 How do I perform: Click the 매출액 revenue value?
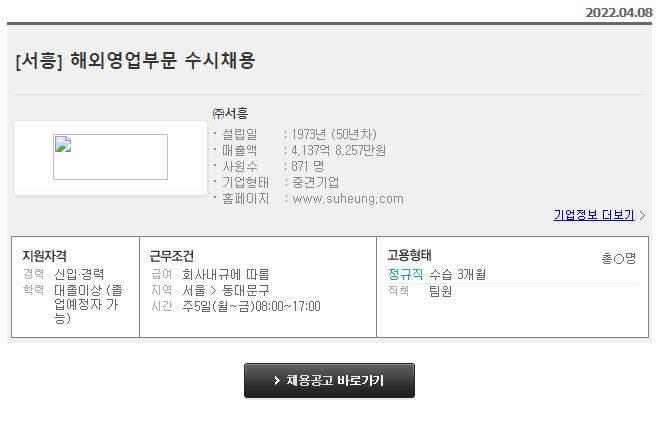tap(339, 150)
